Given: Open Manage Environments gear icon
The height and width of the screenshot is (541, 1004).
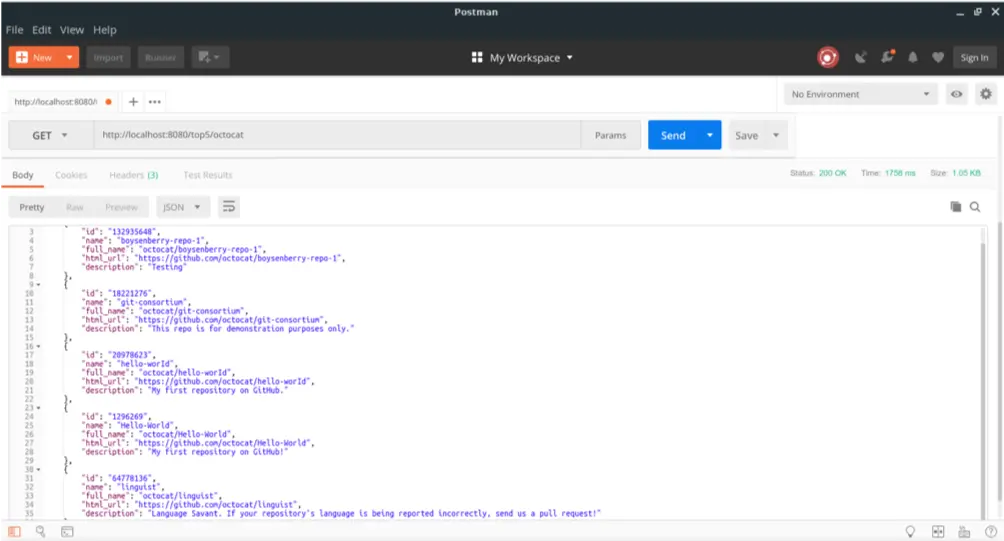Looking at the screenshot, I should click(985, 94).
